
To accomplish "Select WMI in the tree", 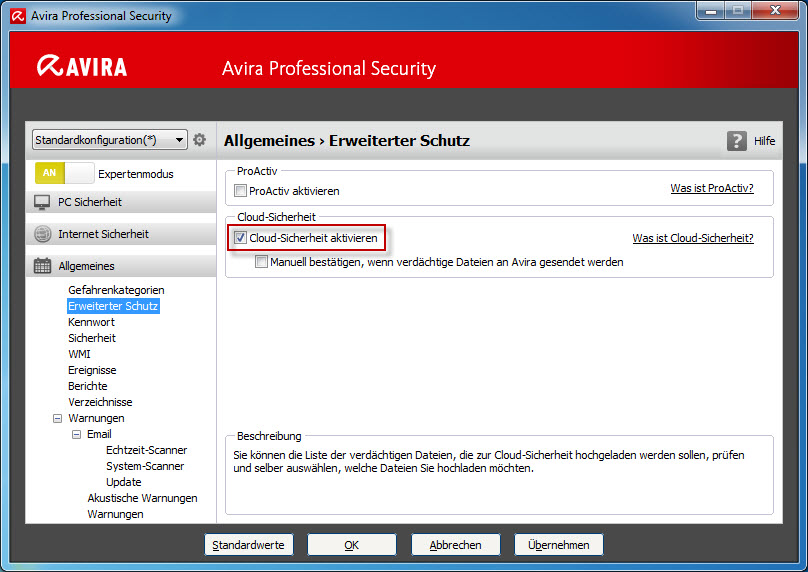I will (79, 354).
